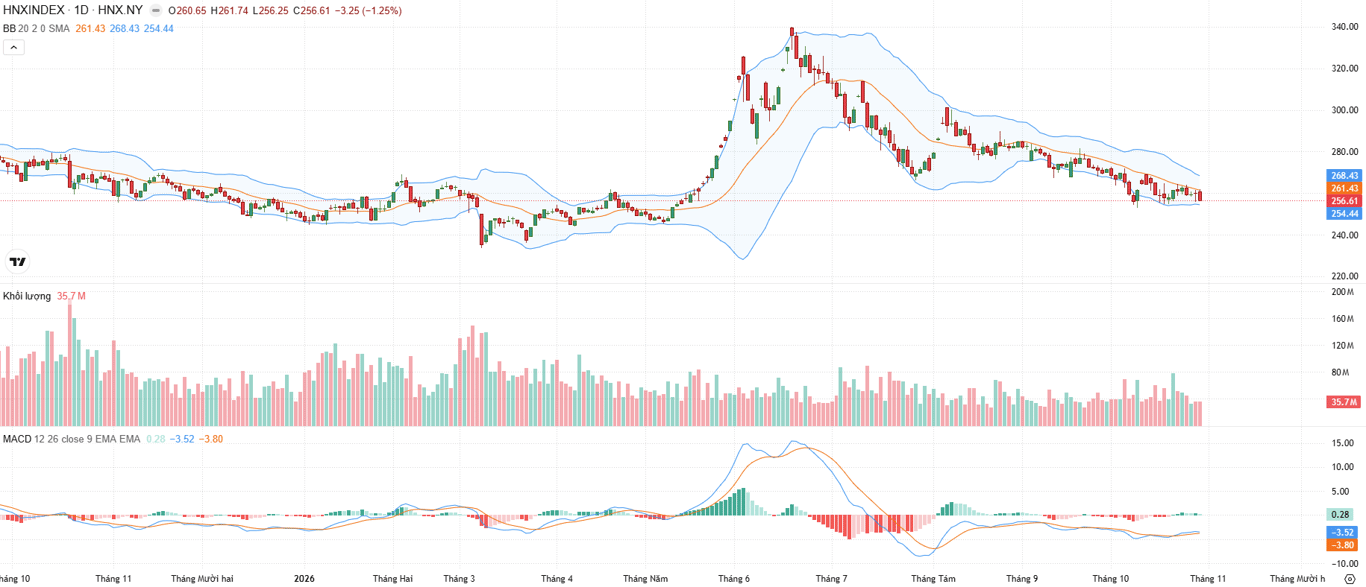Click the 2026 year time axis label
Image resolution: width=1366 pixels, height=587 pixels.
305,579
